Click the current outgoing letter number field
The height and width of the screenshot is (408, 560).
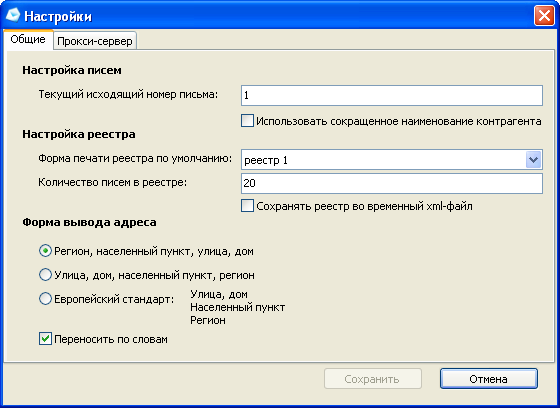[x=392, y=95]
